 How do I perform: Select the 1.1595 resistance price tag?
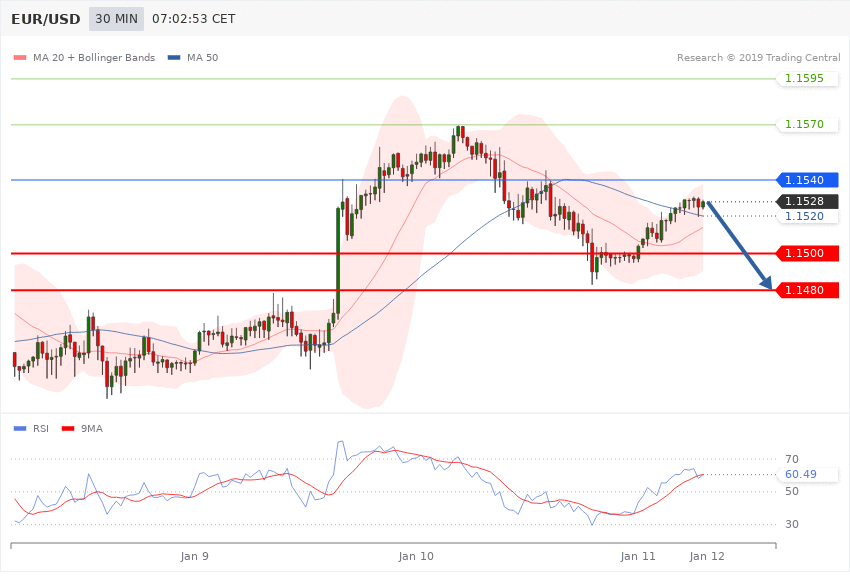(808, 79)
